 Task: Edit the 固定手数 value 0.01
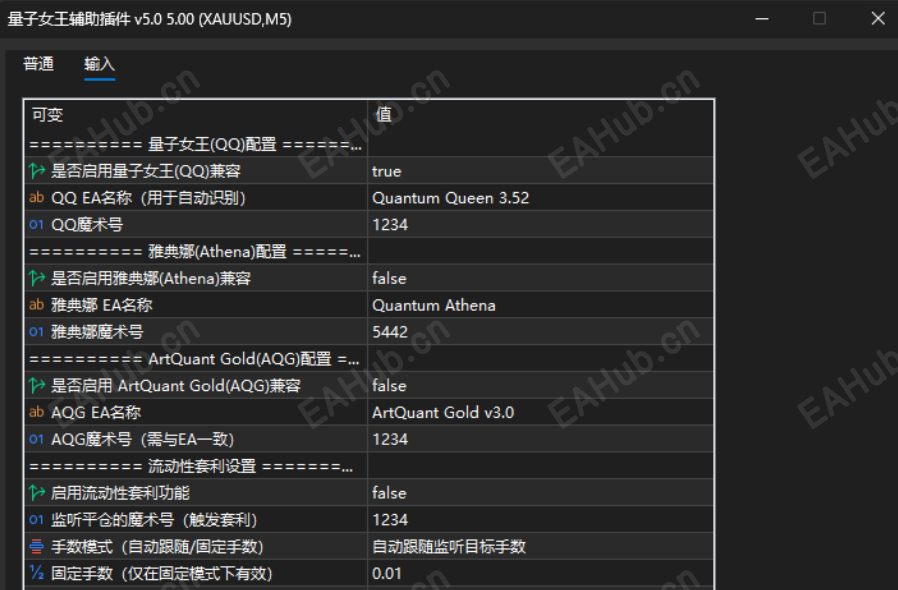pyautogui.click(x=540, y=573)
